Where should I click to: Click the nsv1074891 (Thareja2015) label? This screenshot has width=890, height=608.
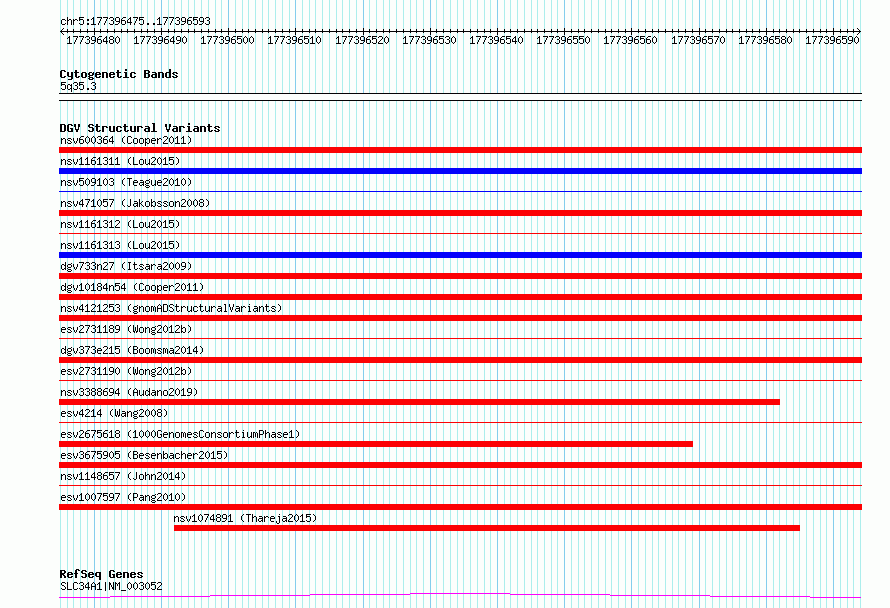245,518
